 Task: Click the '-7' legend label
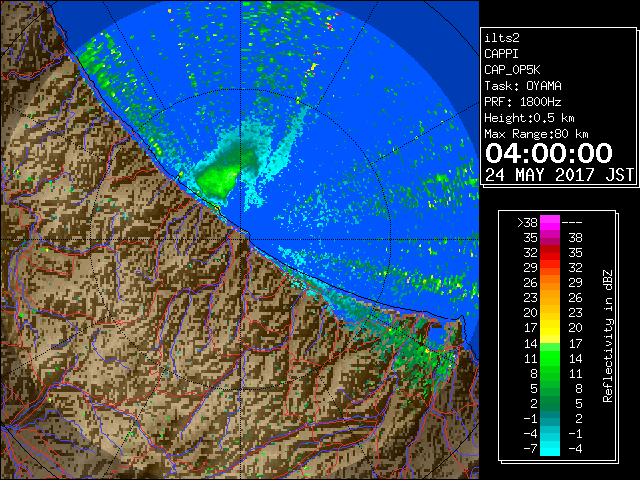pyautogui.click(x=530, y=449)
